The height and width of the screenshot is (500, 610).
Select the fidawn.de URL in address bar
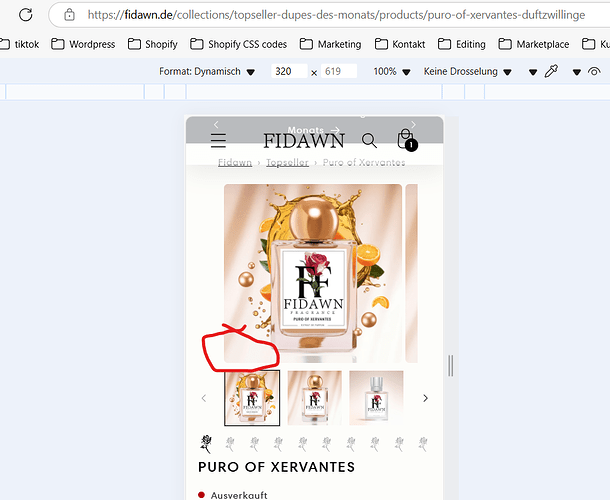pos(336,15)
